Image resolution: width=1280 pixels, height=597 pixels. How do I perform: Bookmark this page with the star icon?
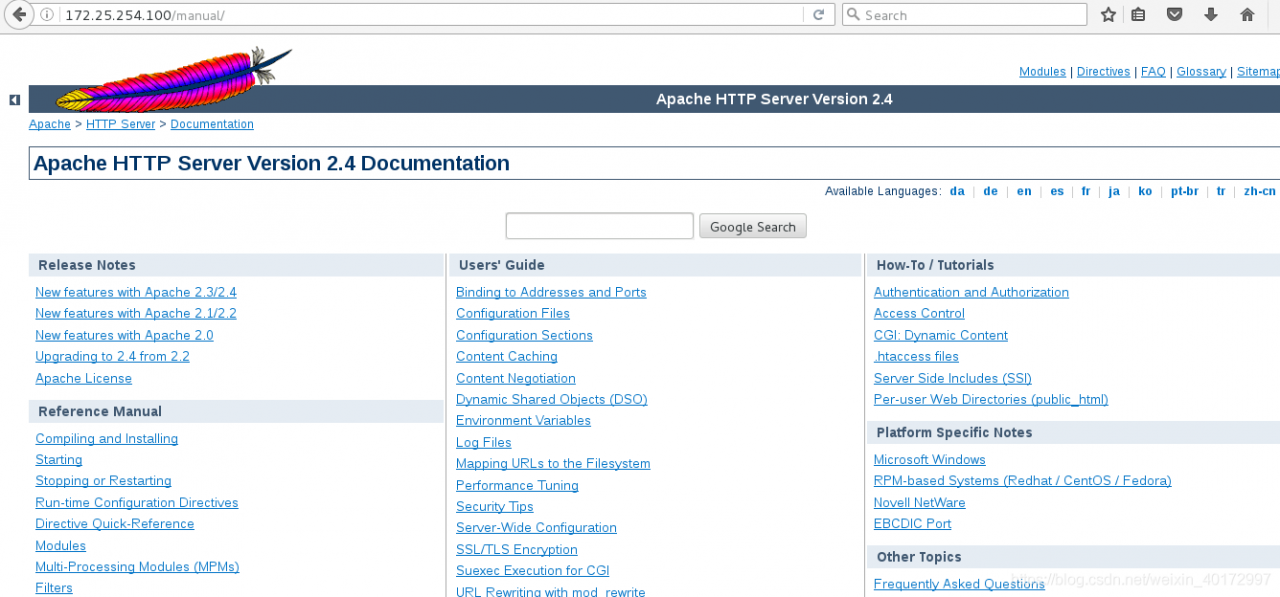[1108, 15]
